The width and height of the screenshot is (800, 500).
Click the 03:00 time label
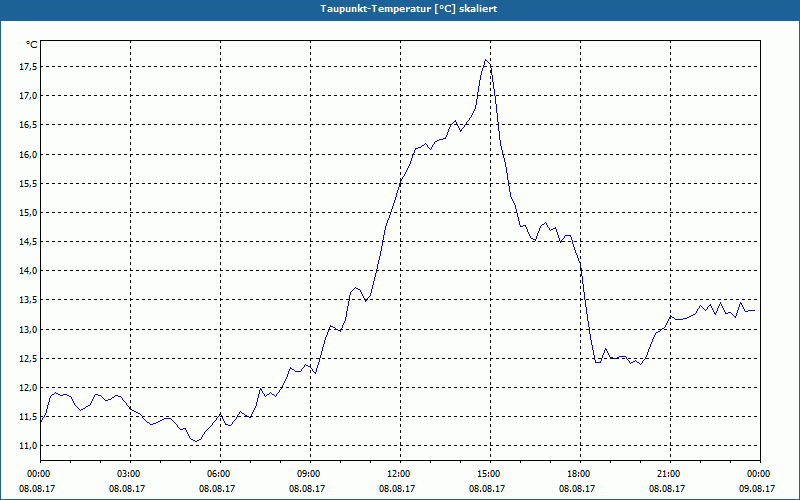pyautogui.click(x=131, y=474)
